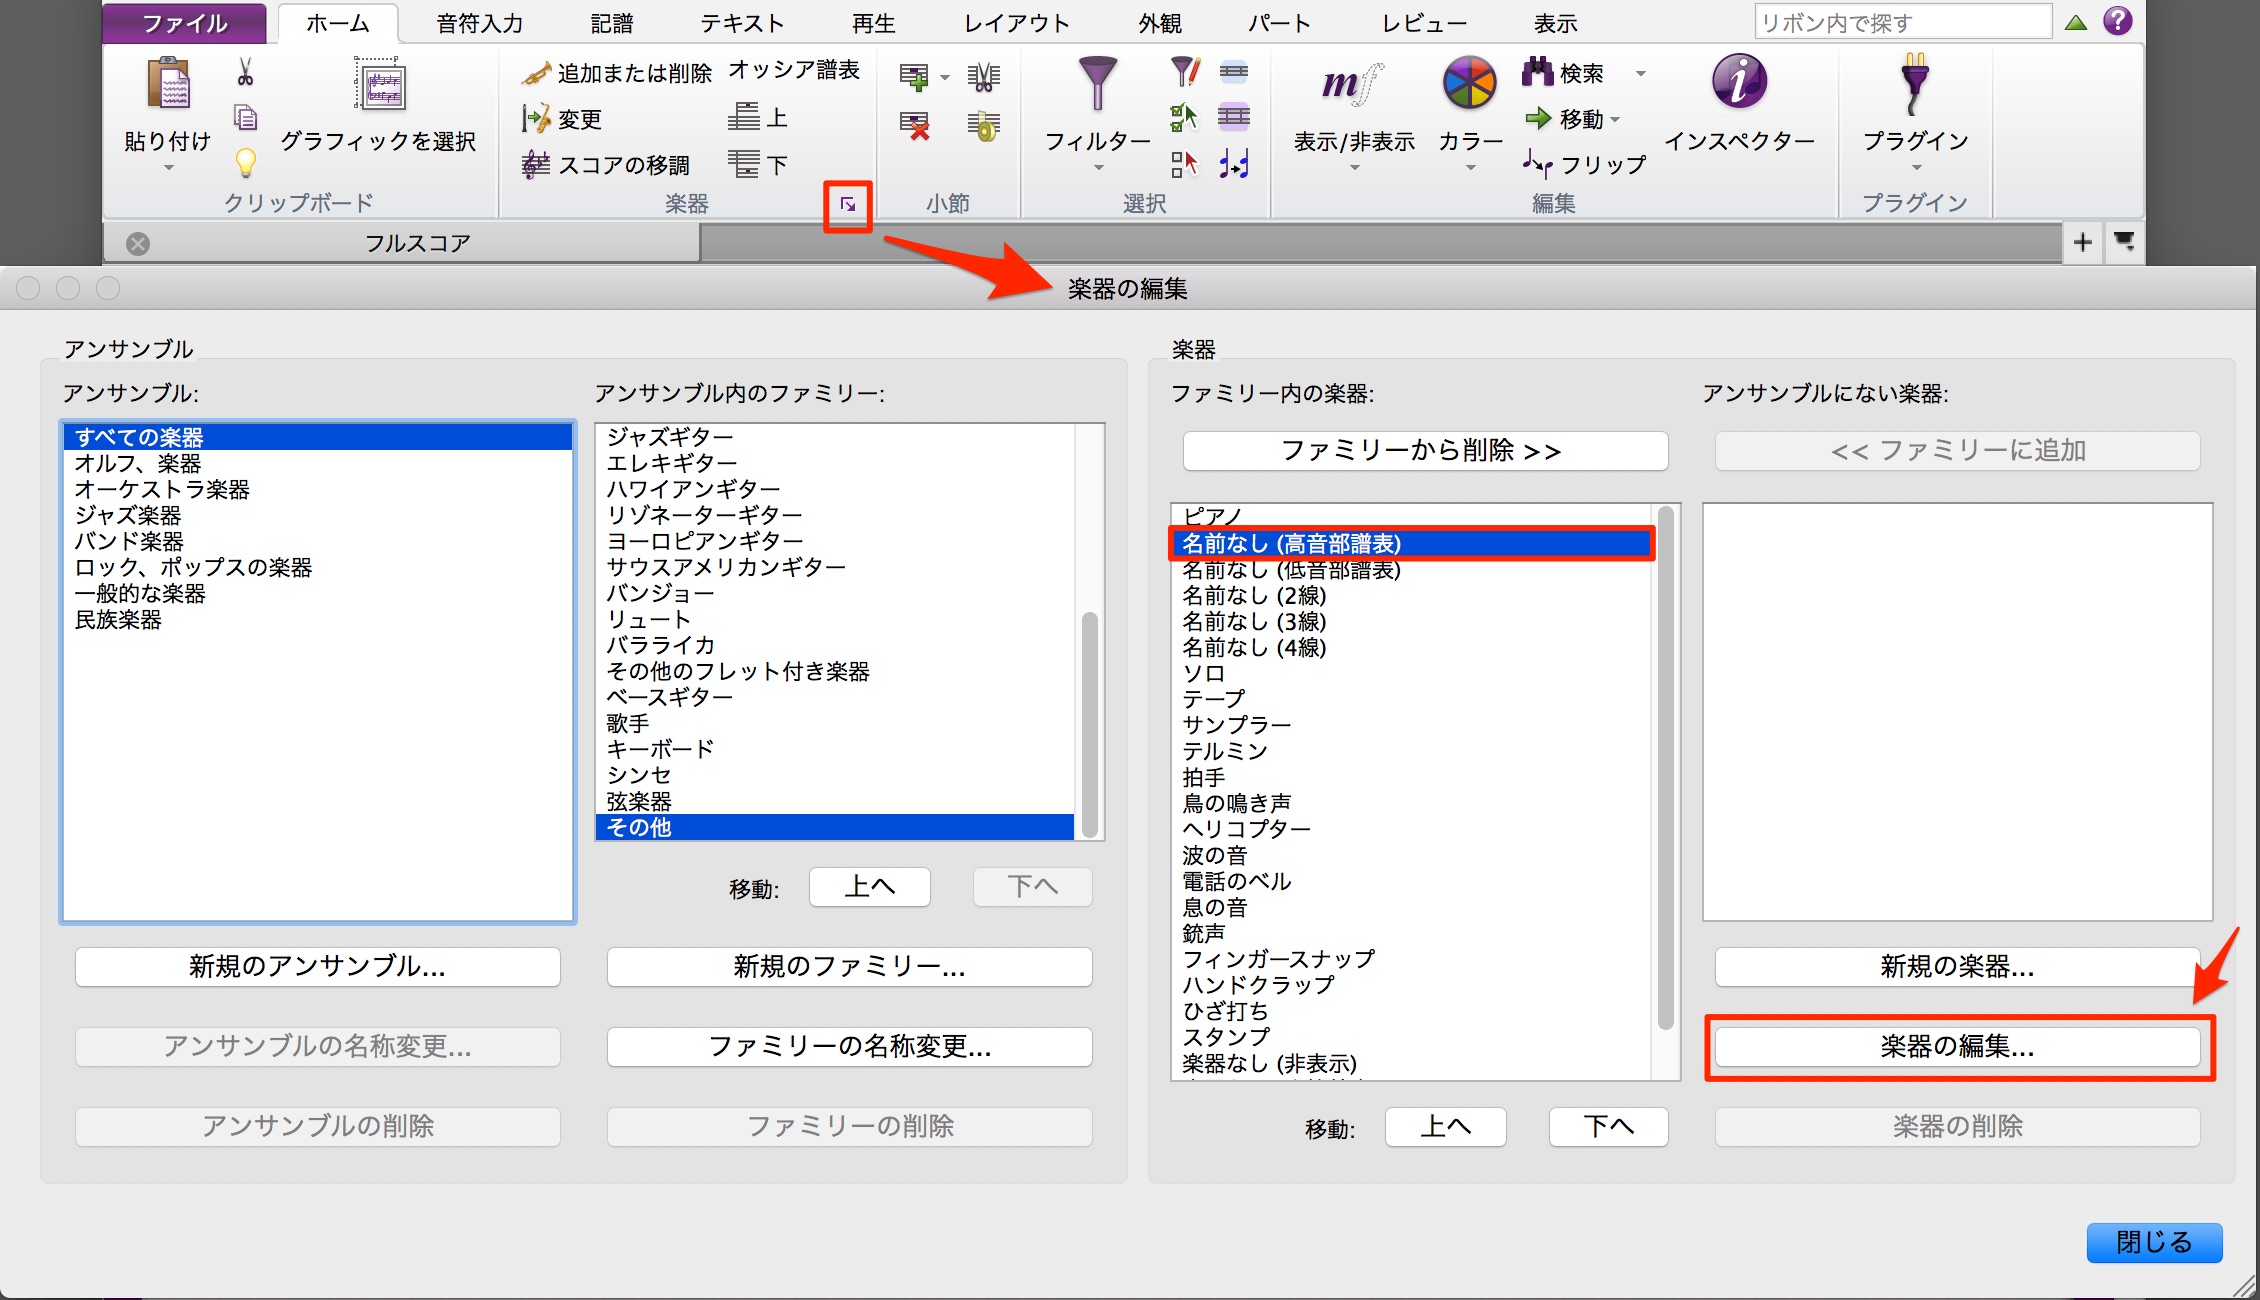The image size is (2260, 1300).
Task: Click the blue 閉じる button
Action: pos(2154,1243)
